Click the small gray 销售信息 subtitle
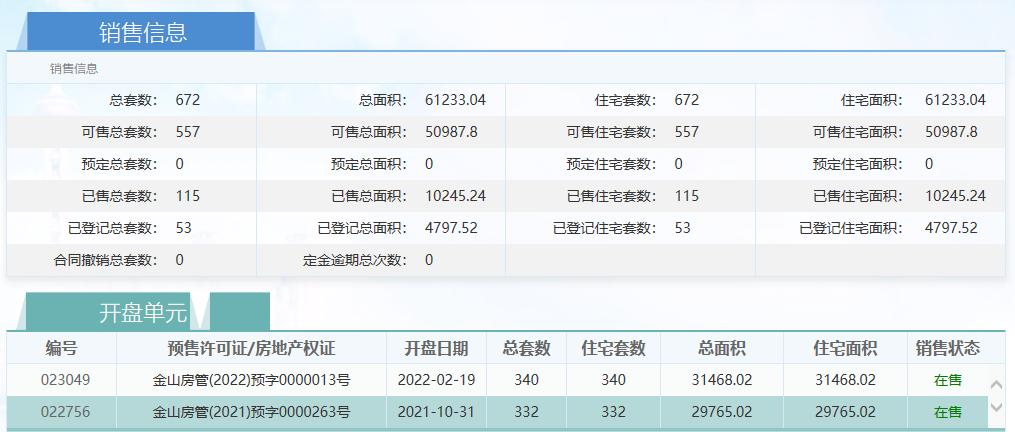This screenshot has width=1015, height=432. tap(74, 69)
